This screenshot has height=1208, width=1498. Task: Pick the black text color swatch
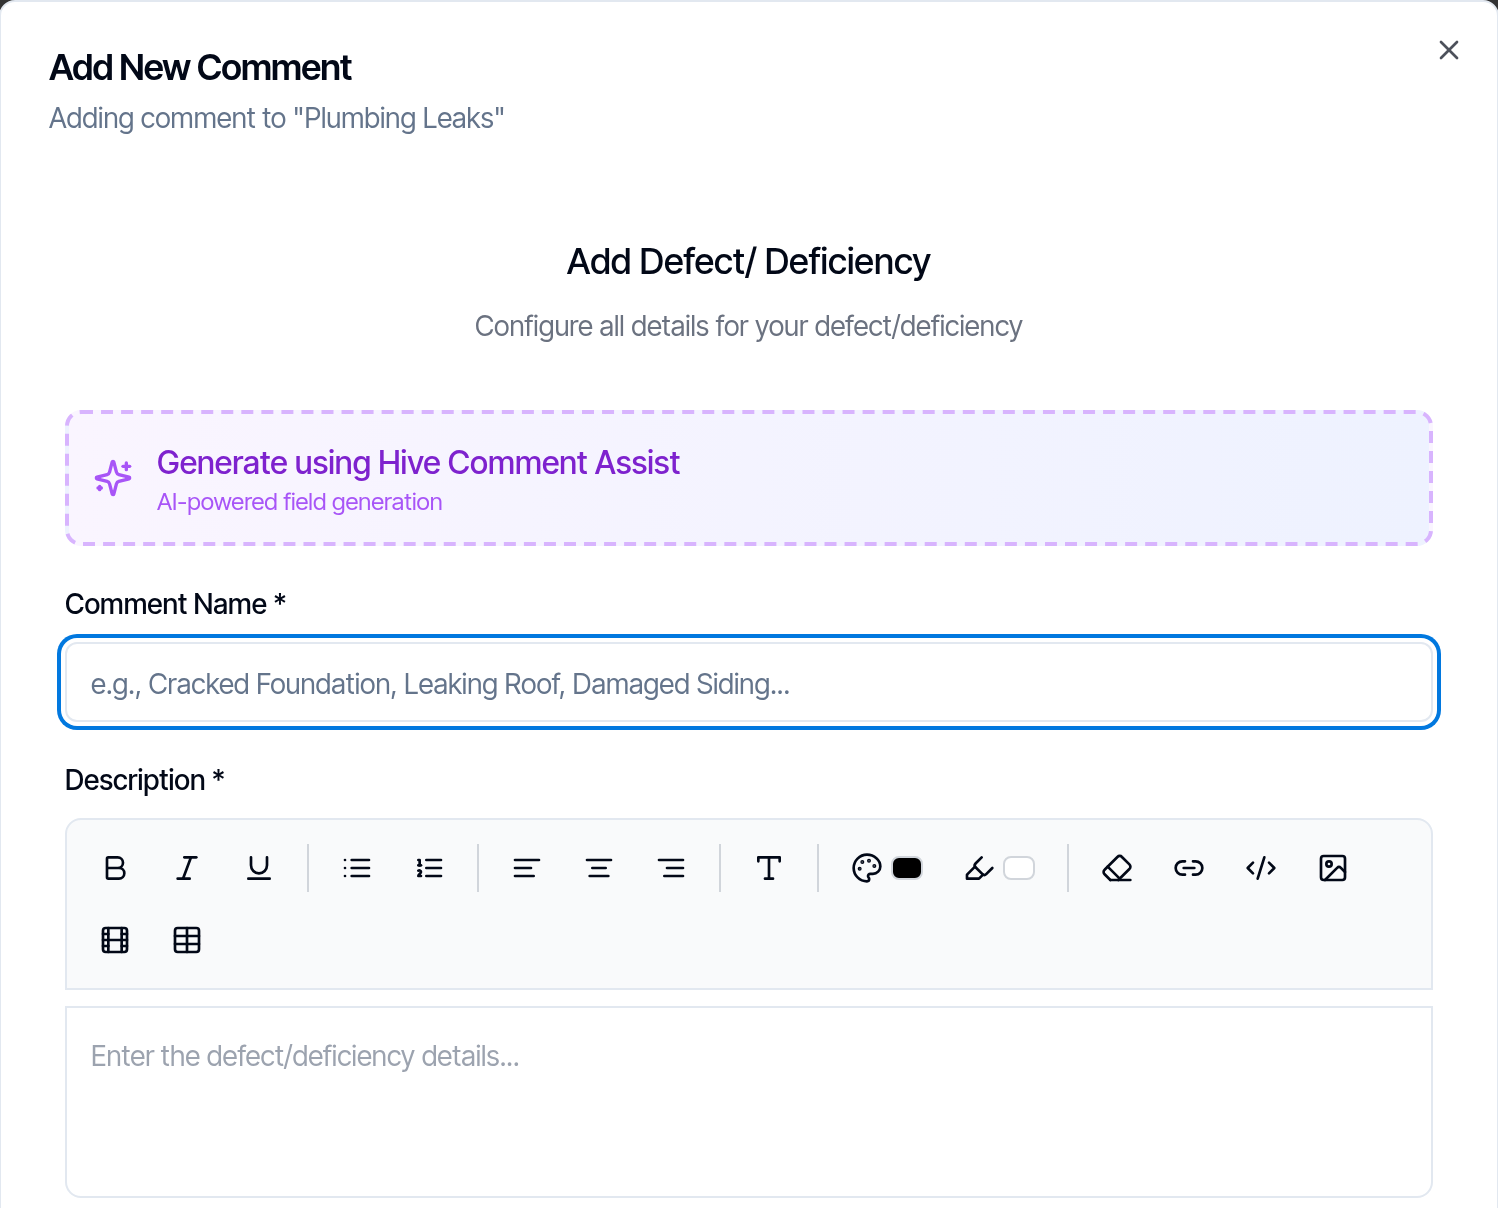click(x=907, y=868)
